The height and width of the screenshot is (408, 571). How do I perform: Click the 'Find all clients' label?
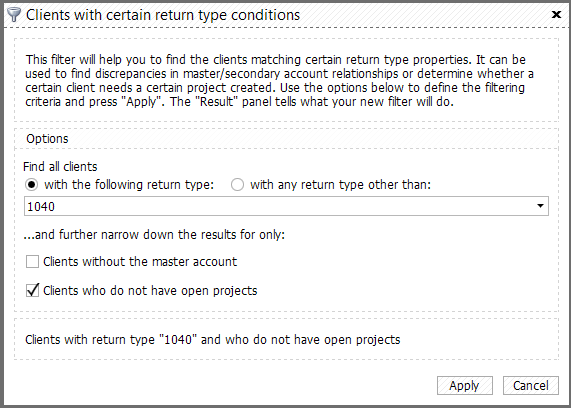60,166
